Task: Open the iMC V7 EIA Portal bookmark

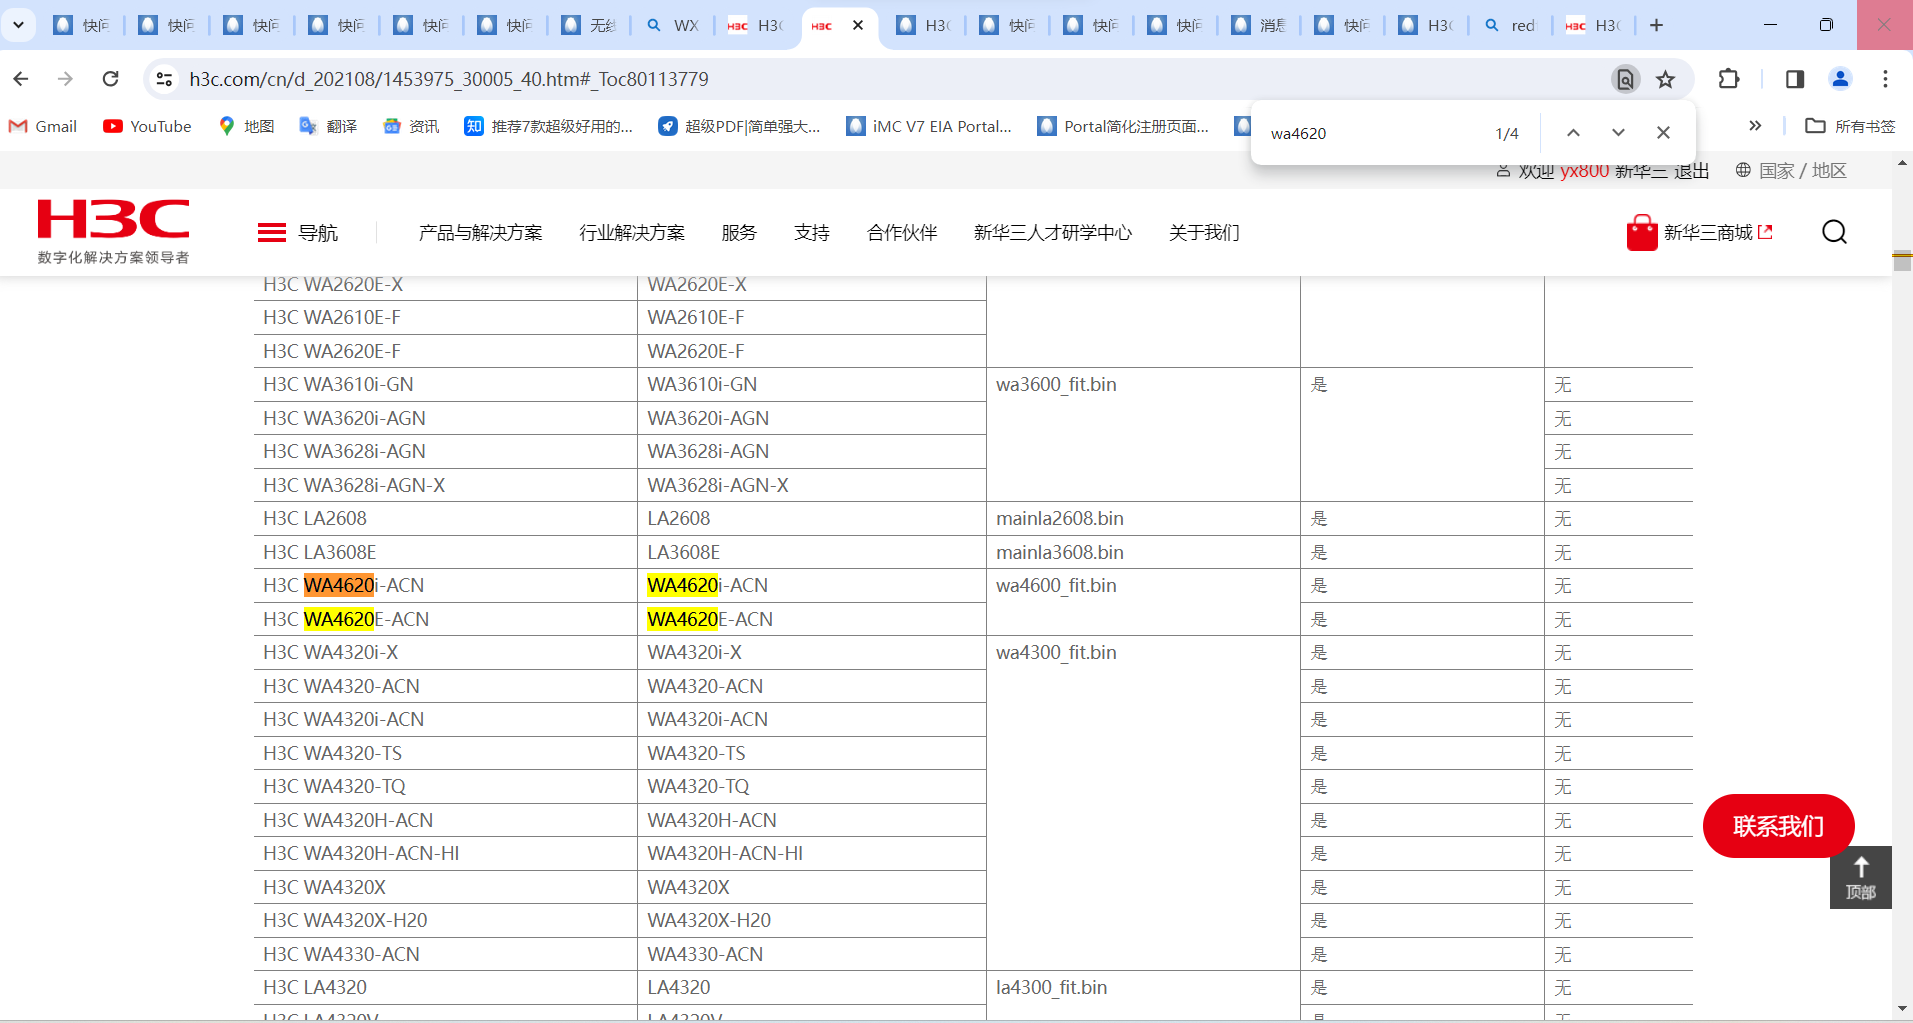Action: click(929, 126)
